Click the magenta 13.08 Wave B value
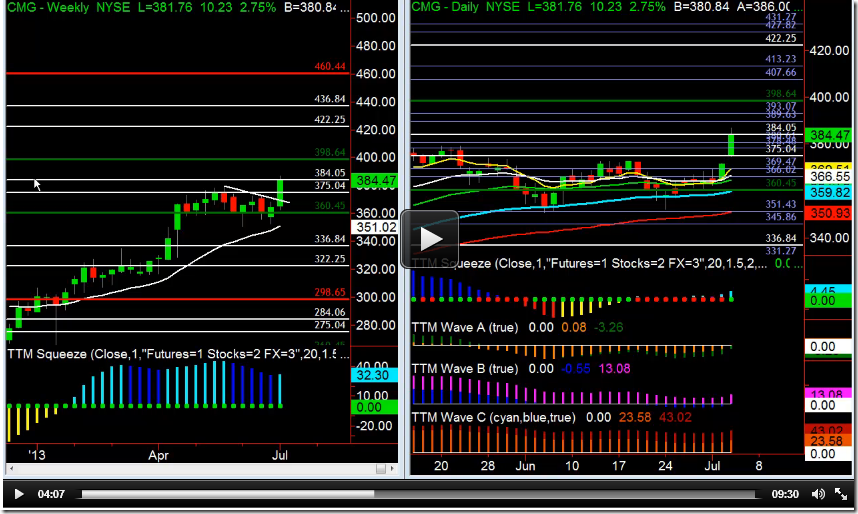 click(x=614, y=369)
